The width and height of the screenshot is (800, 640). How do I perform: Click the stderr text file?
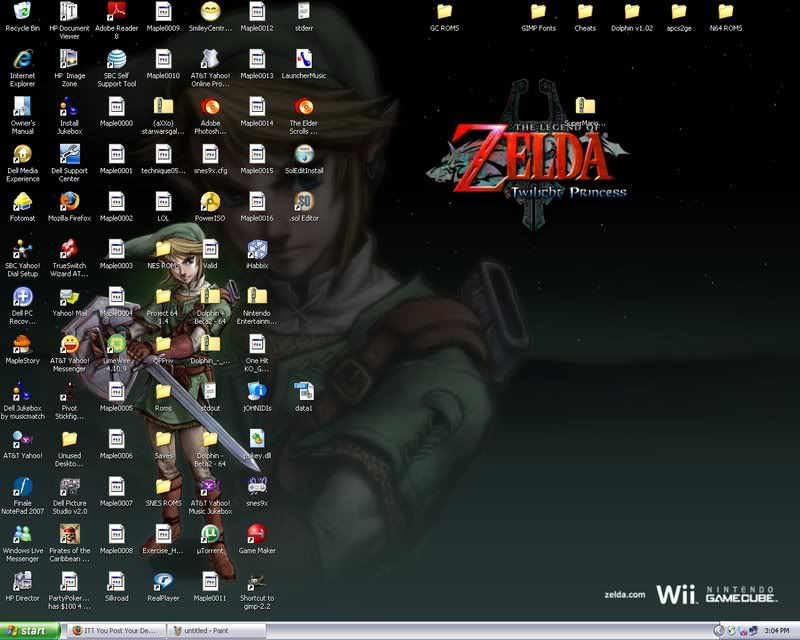coord(304,11)
